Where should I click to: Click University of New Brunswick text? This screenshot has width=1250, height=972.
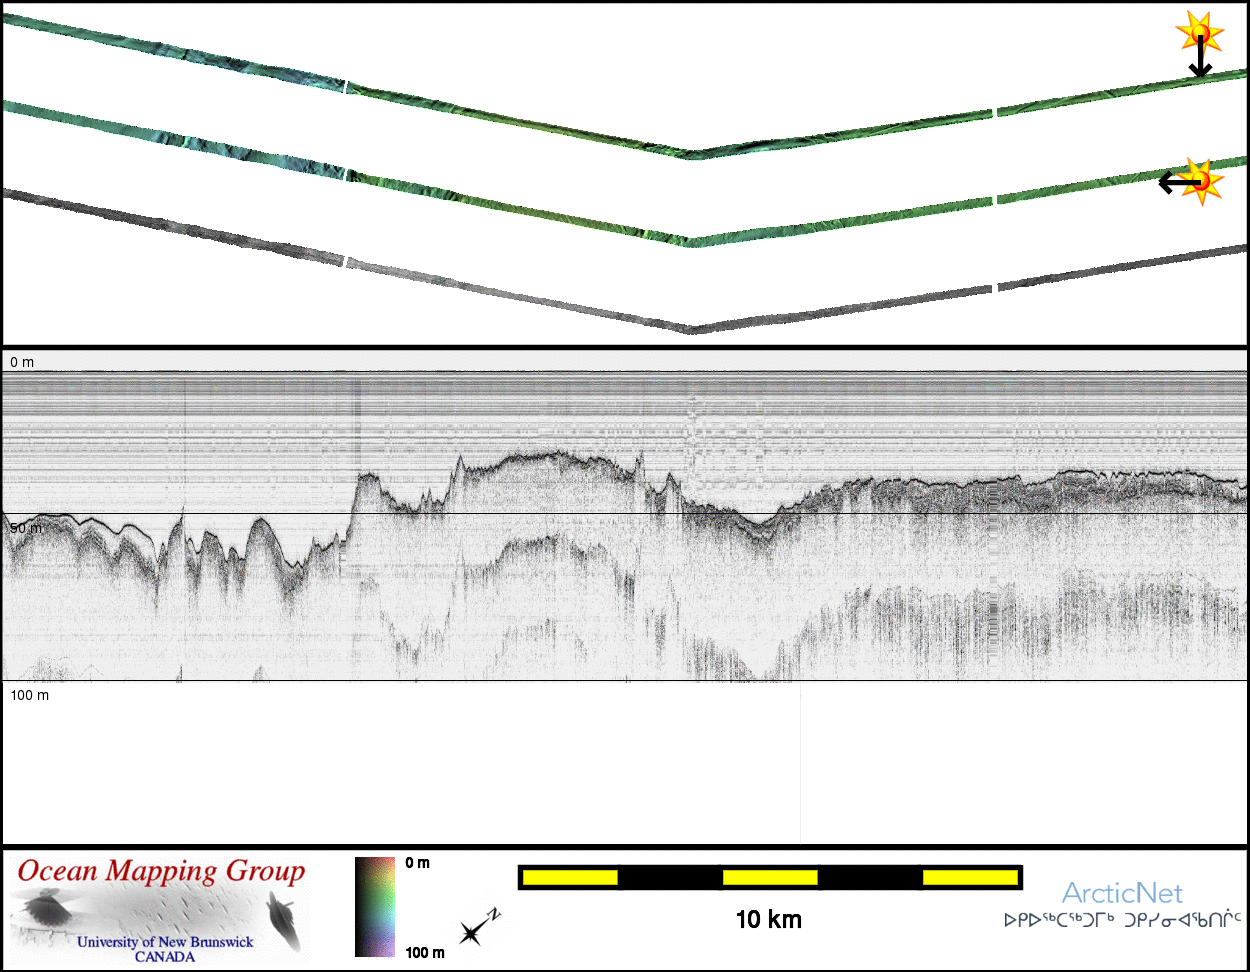(x=164, y=942)
